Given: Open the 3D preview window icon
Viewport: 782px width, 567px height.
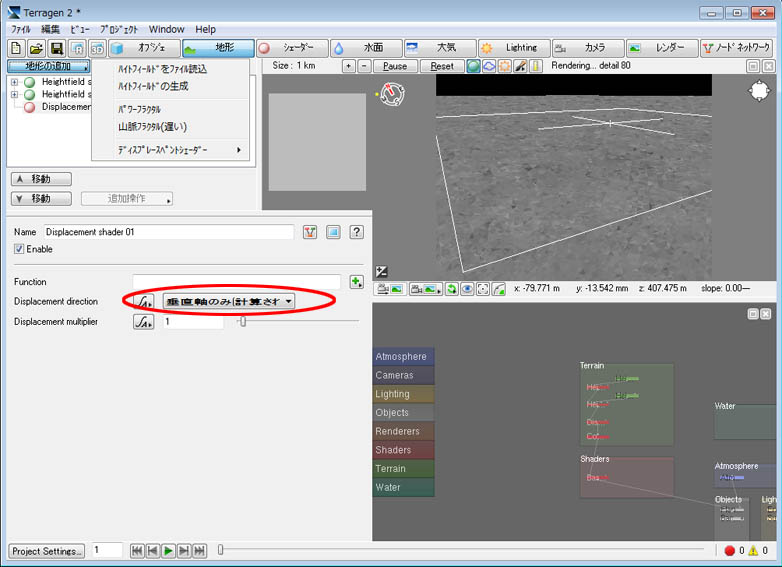Looking at the screenshot, I should pyautogui.click(x=97, y=48).
